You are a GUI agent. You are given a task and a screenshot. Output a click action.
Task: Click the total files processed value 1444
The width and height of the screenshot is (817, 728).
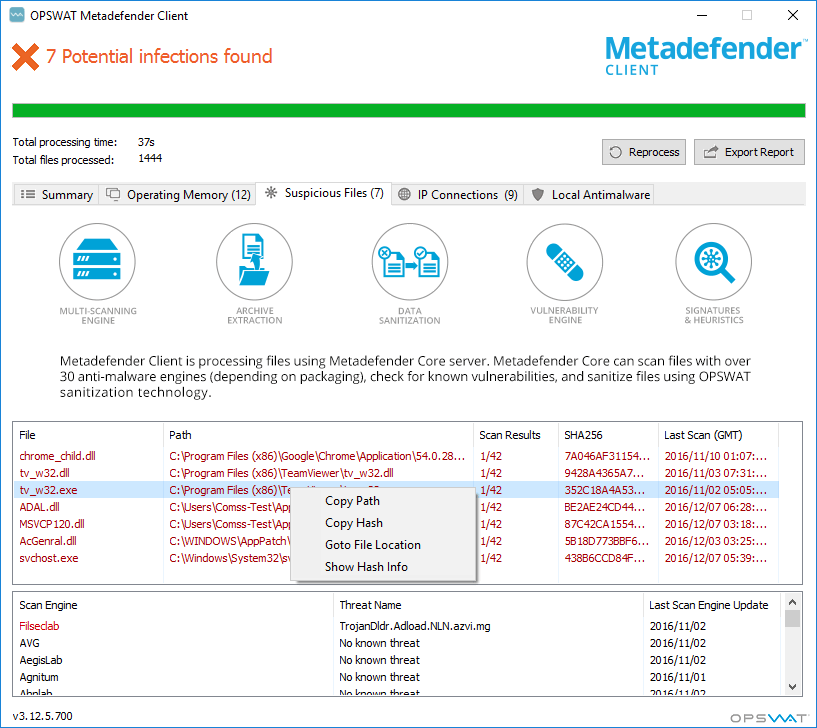tap(150, 158)
